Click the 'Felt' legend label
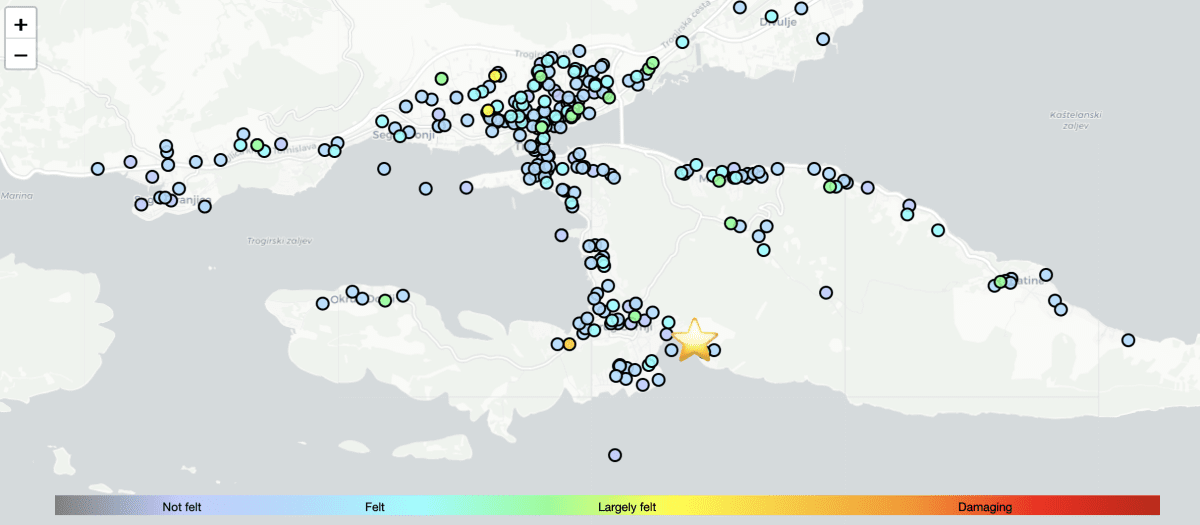 [375, 507]
